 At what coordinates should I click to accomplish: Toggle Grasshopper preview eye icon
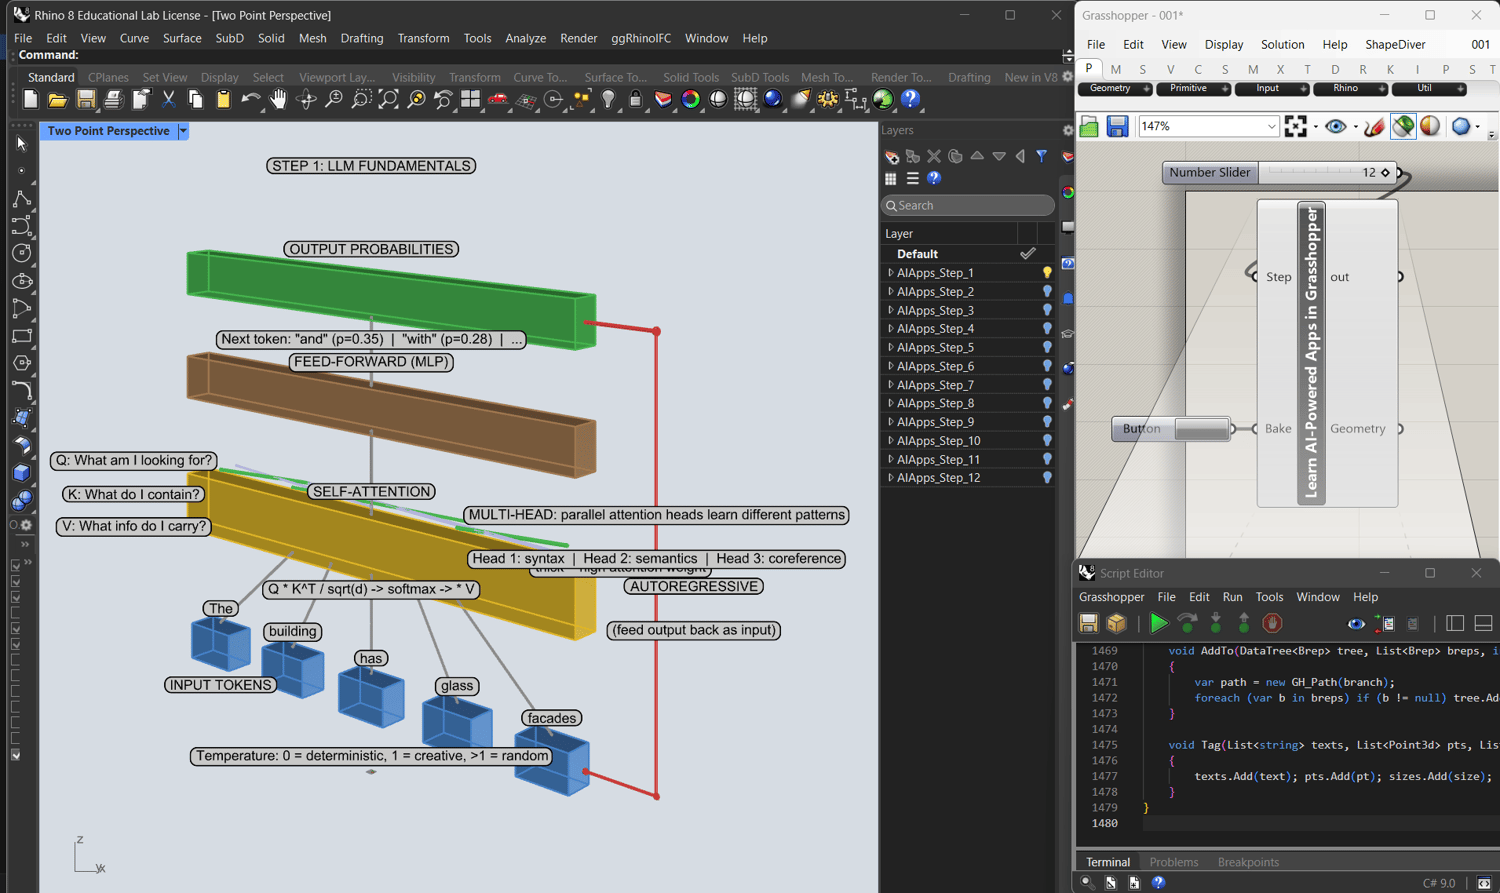point(1334,127)
